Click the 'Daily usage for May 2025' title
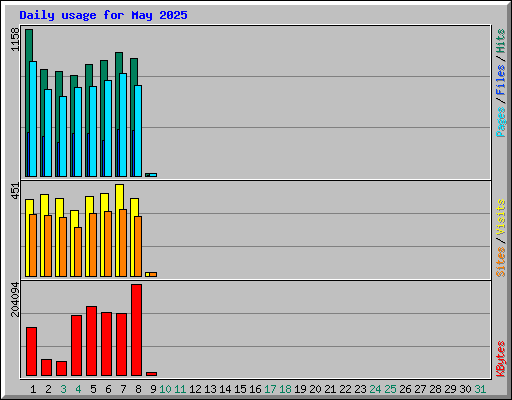This screenshot has height=400, width=512. 103,15
